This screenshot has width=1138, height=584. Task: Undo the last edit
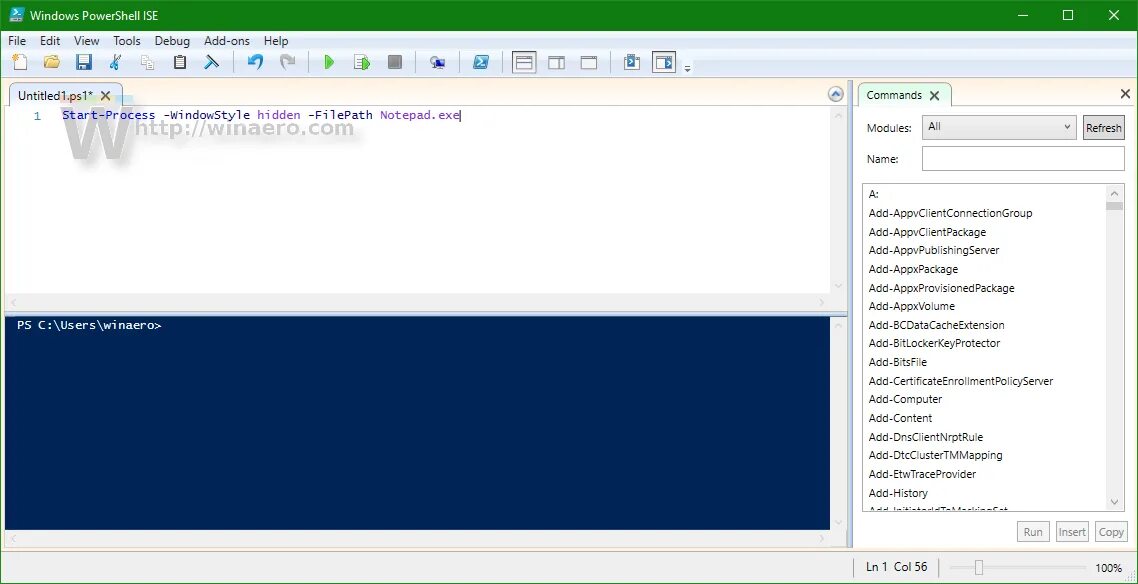click(x=255, y=62)
